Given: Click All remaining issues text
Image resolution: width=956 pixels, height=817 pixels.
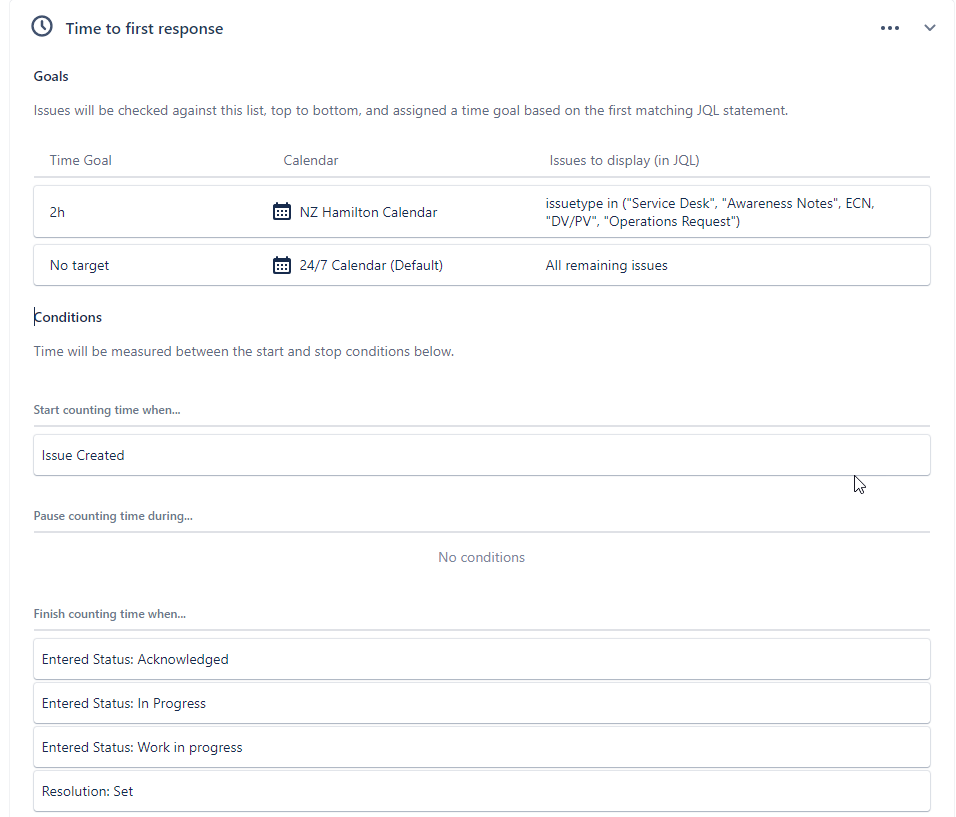Looking at the screenshot, I should point(606,265).
